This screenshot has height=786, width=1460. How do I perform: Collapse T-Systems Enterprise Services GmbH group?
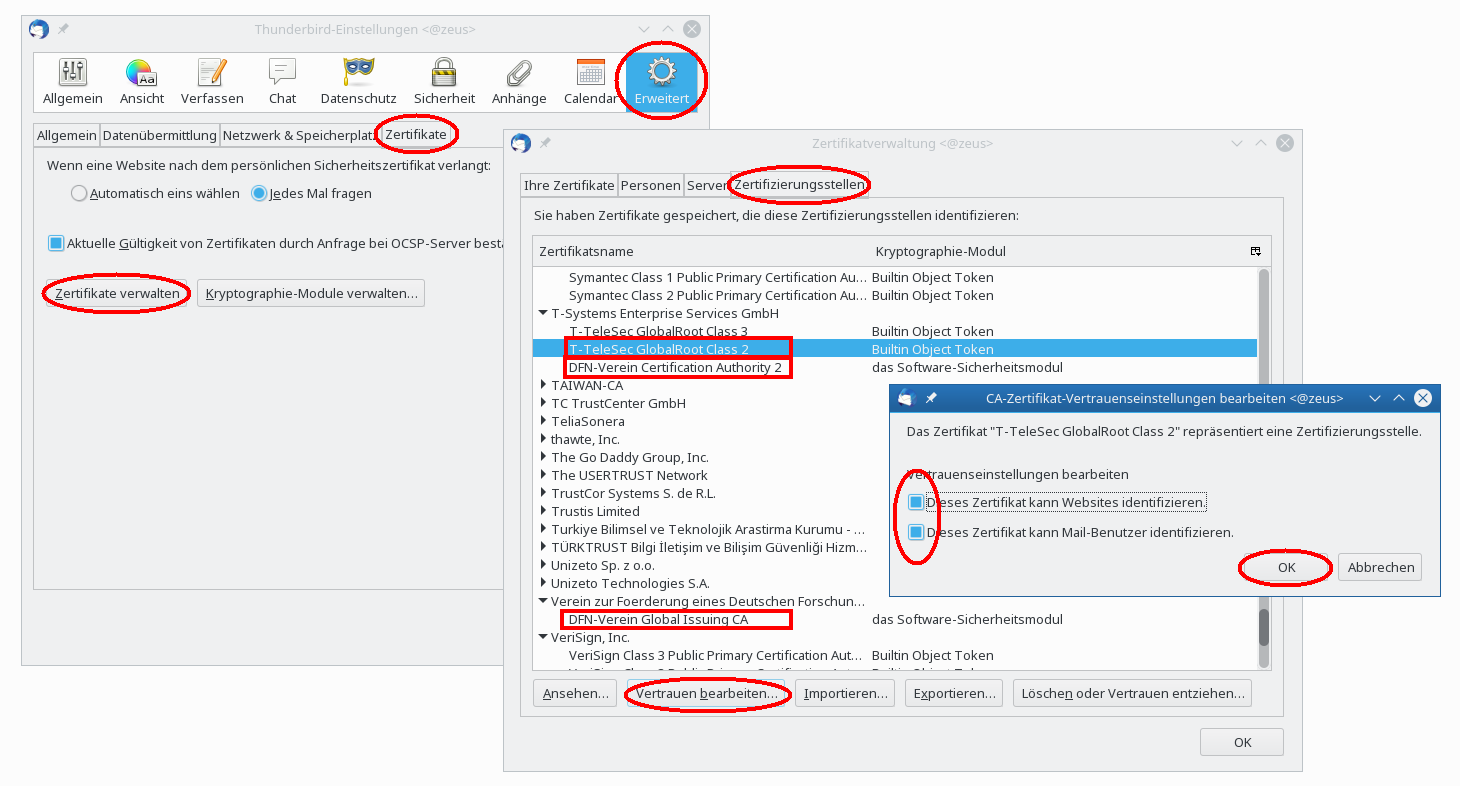(543, 313)
